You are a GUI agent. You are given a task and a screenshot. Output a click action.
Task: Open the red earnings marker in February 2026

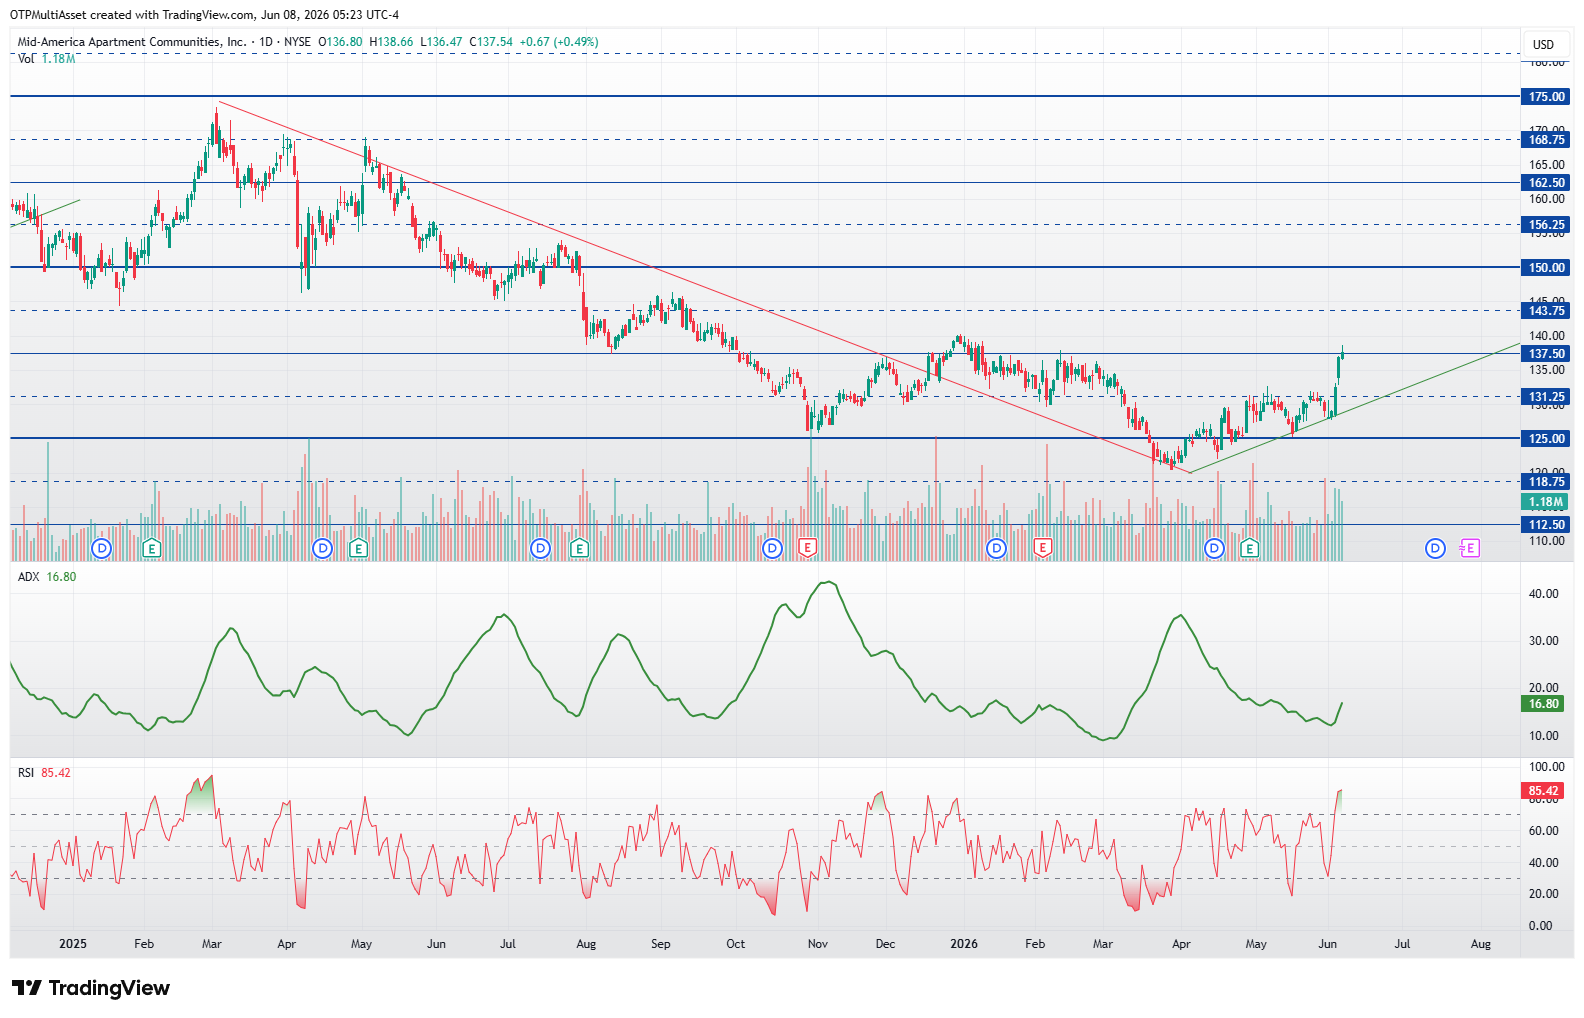point(1043,548)
